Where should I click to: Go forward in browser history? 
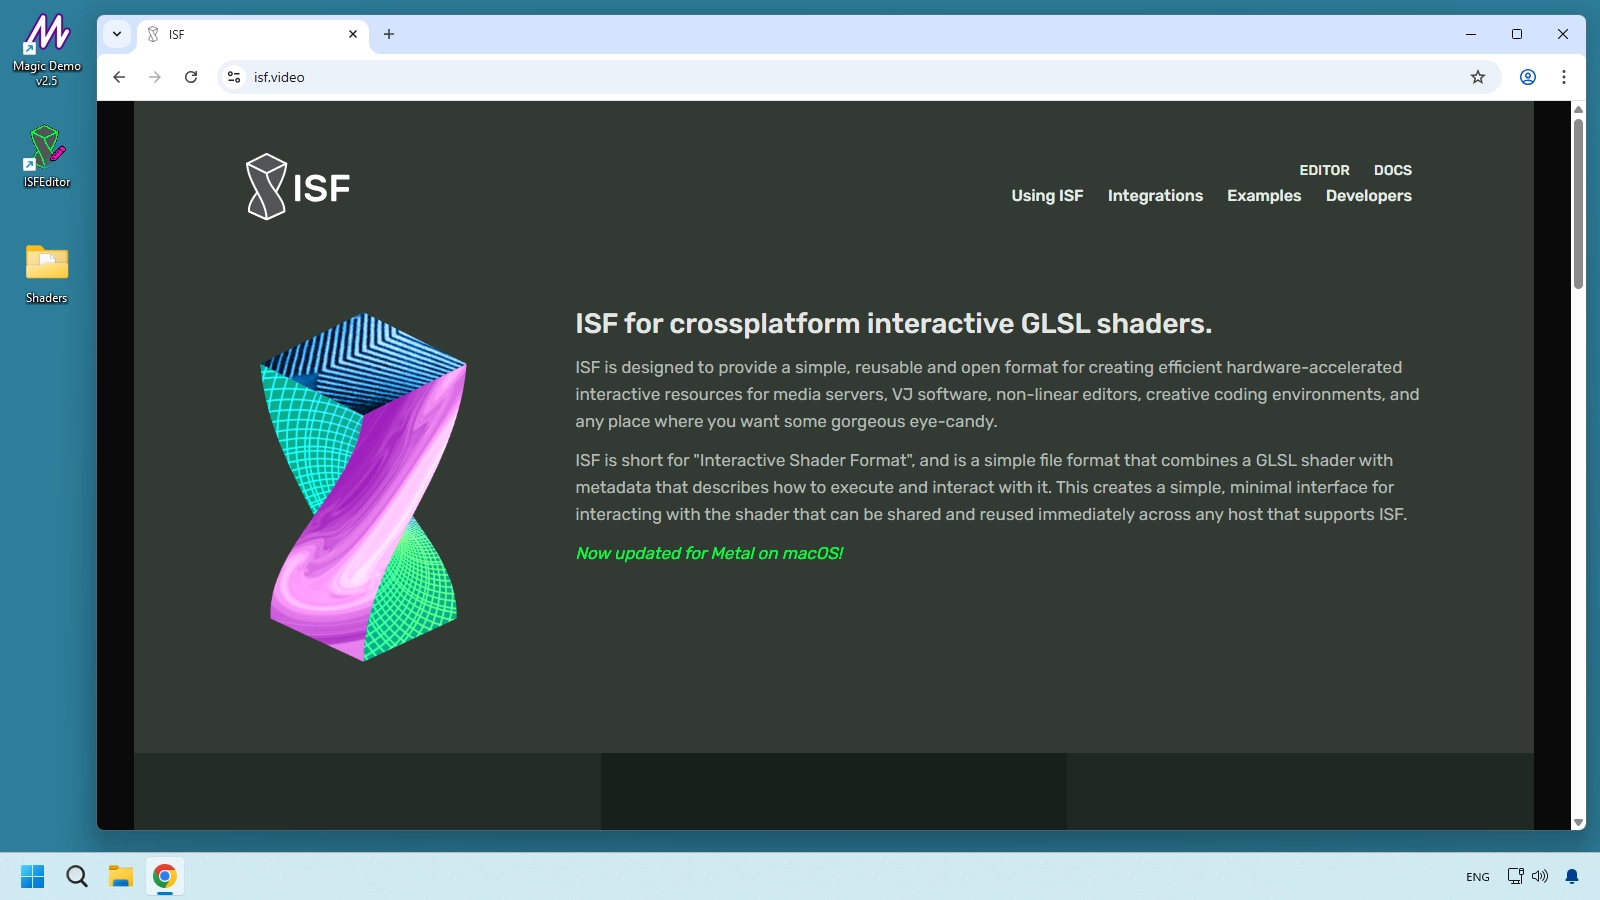(x=155, y=77)
